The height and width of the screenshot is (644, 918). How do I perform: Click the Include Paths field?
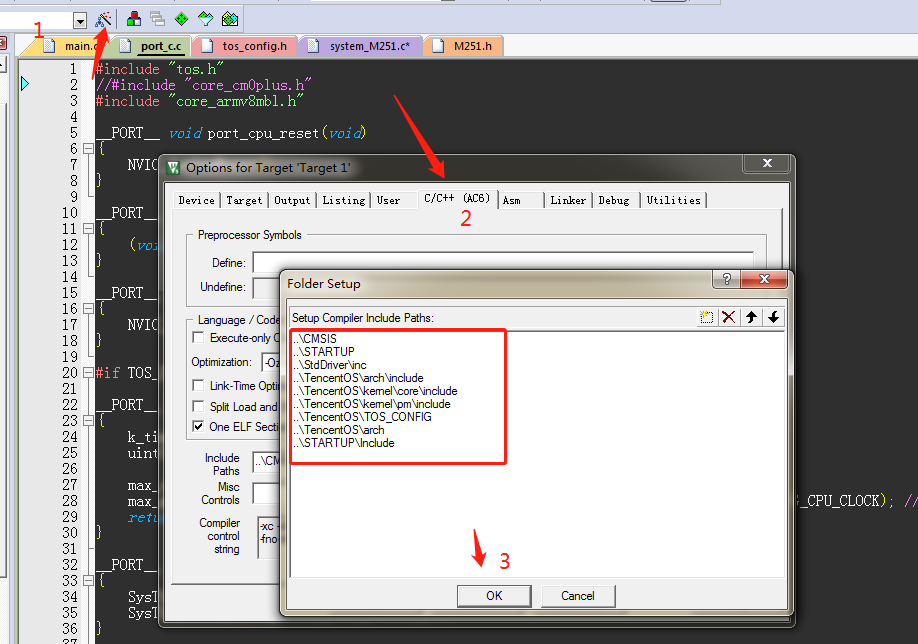click(x=266, y=462)
